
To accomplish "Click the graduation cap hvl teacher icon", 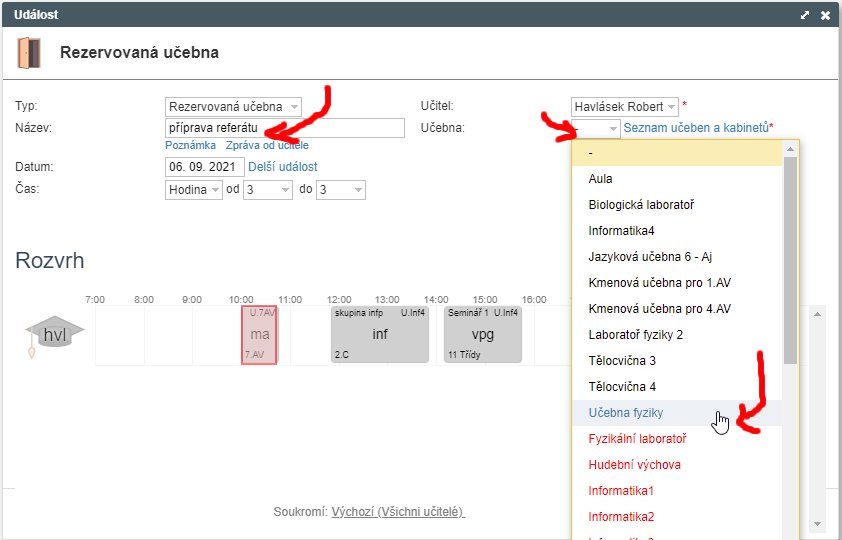I will point(55,336).
